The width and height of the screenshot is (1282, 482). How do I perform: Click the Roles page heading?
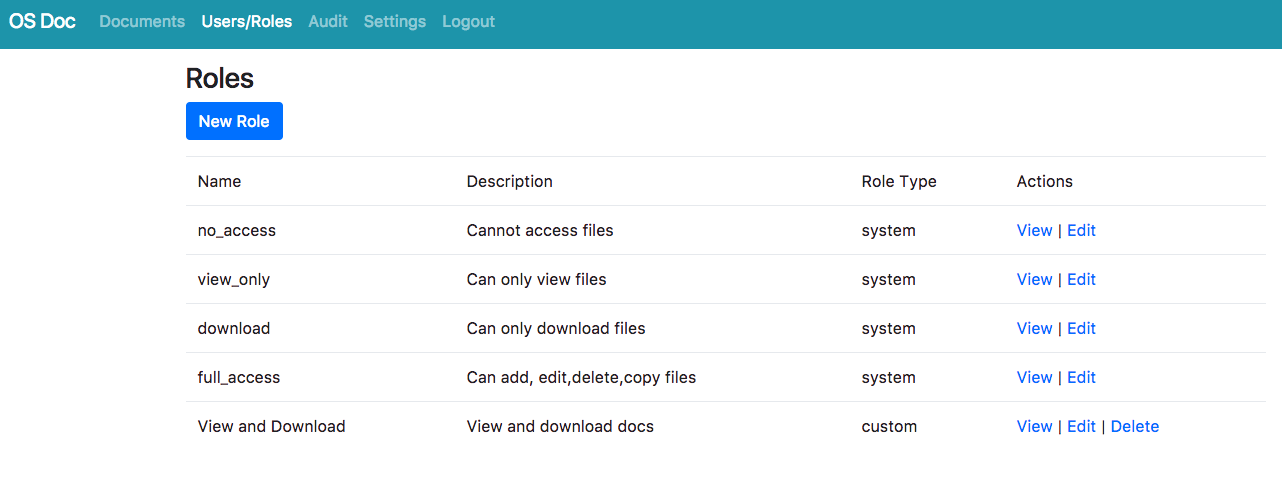(x=220, y=78)
